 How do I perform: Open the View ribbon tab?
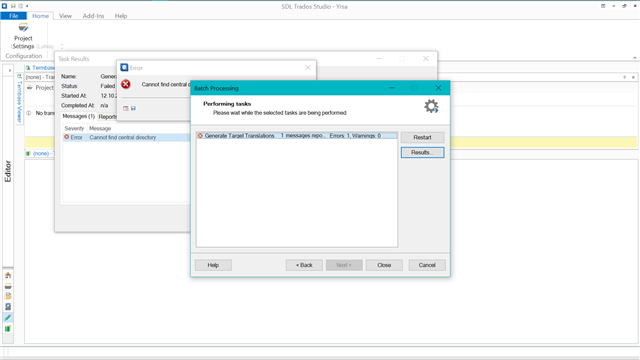[65, 16]
